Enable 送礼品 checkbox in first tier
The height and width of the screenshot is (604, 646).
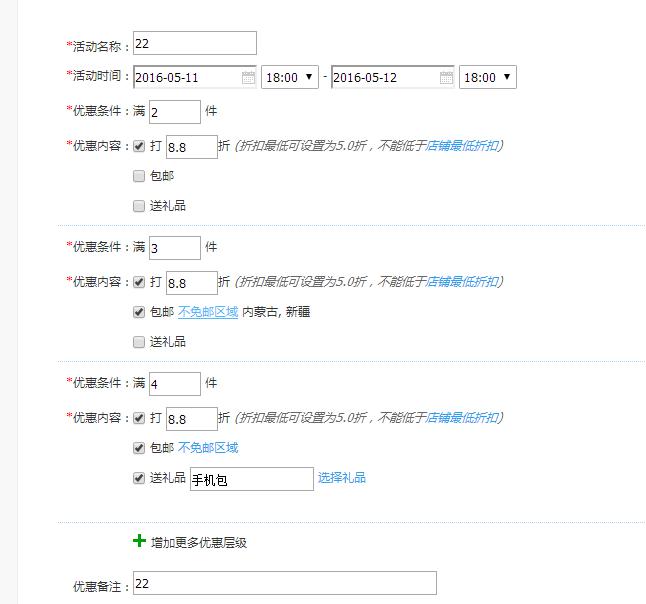click(139, 206)
